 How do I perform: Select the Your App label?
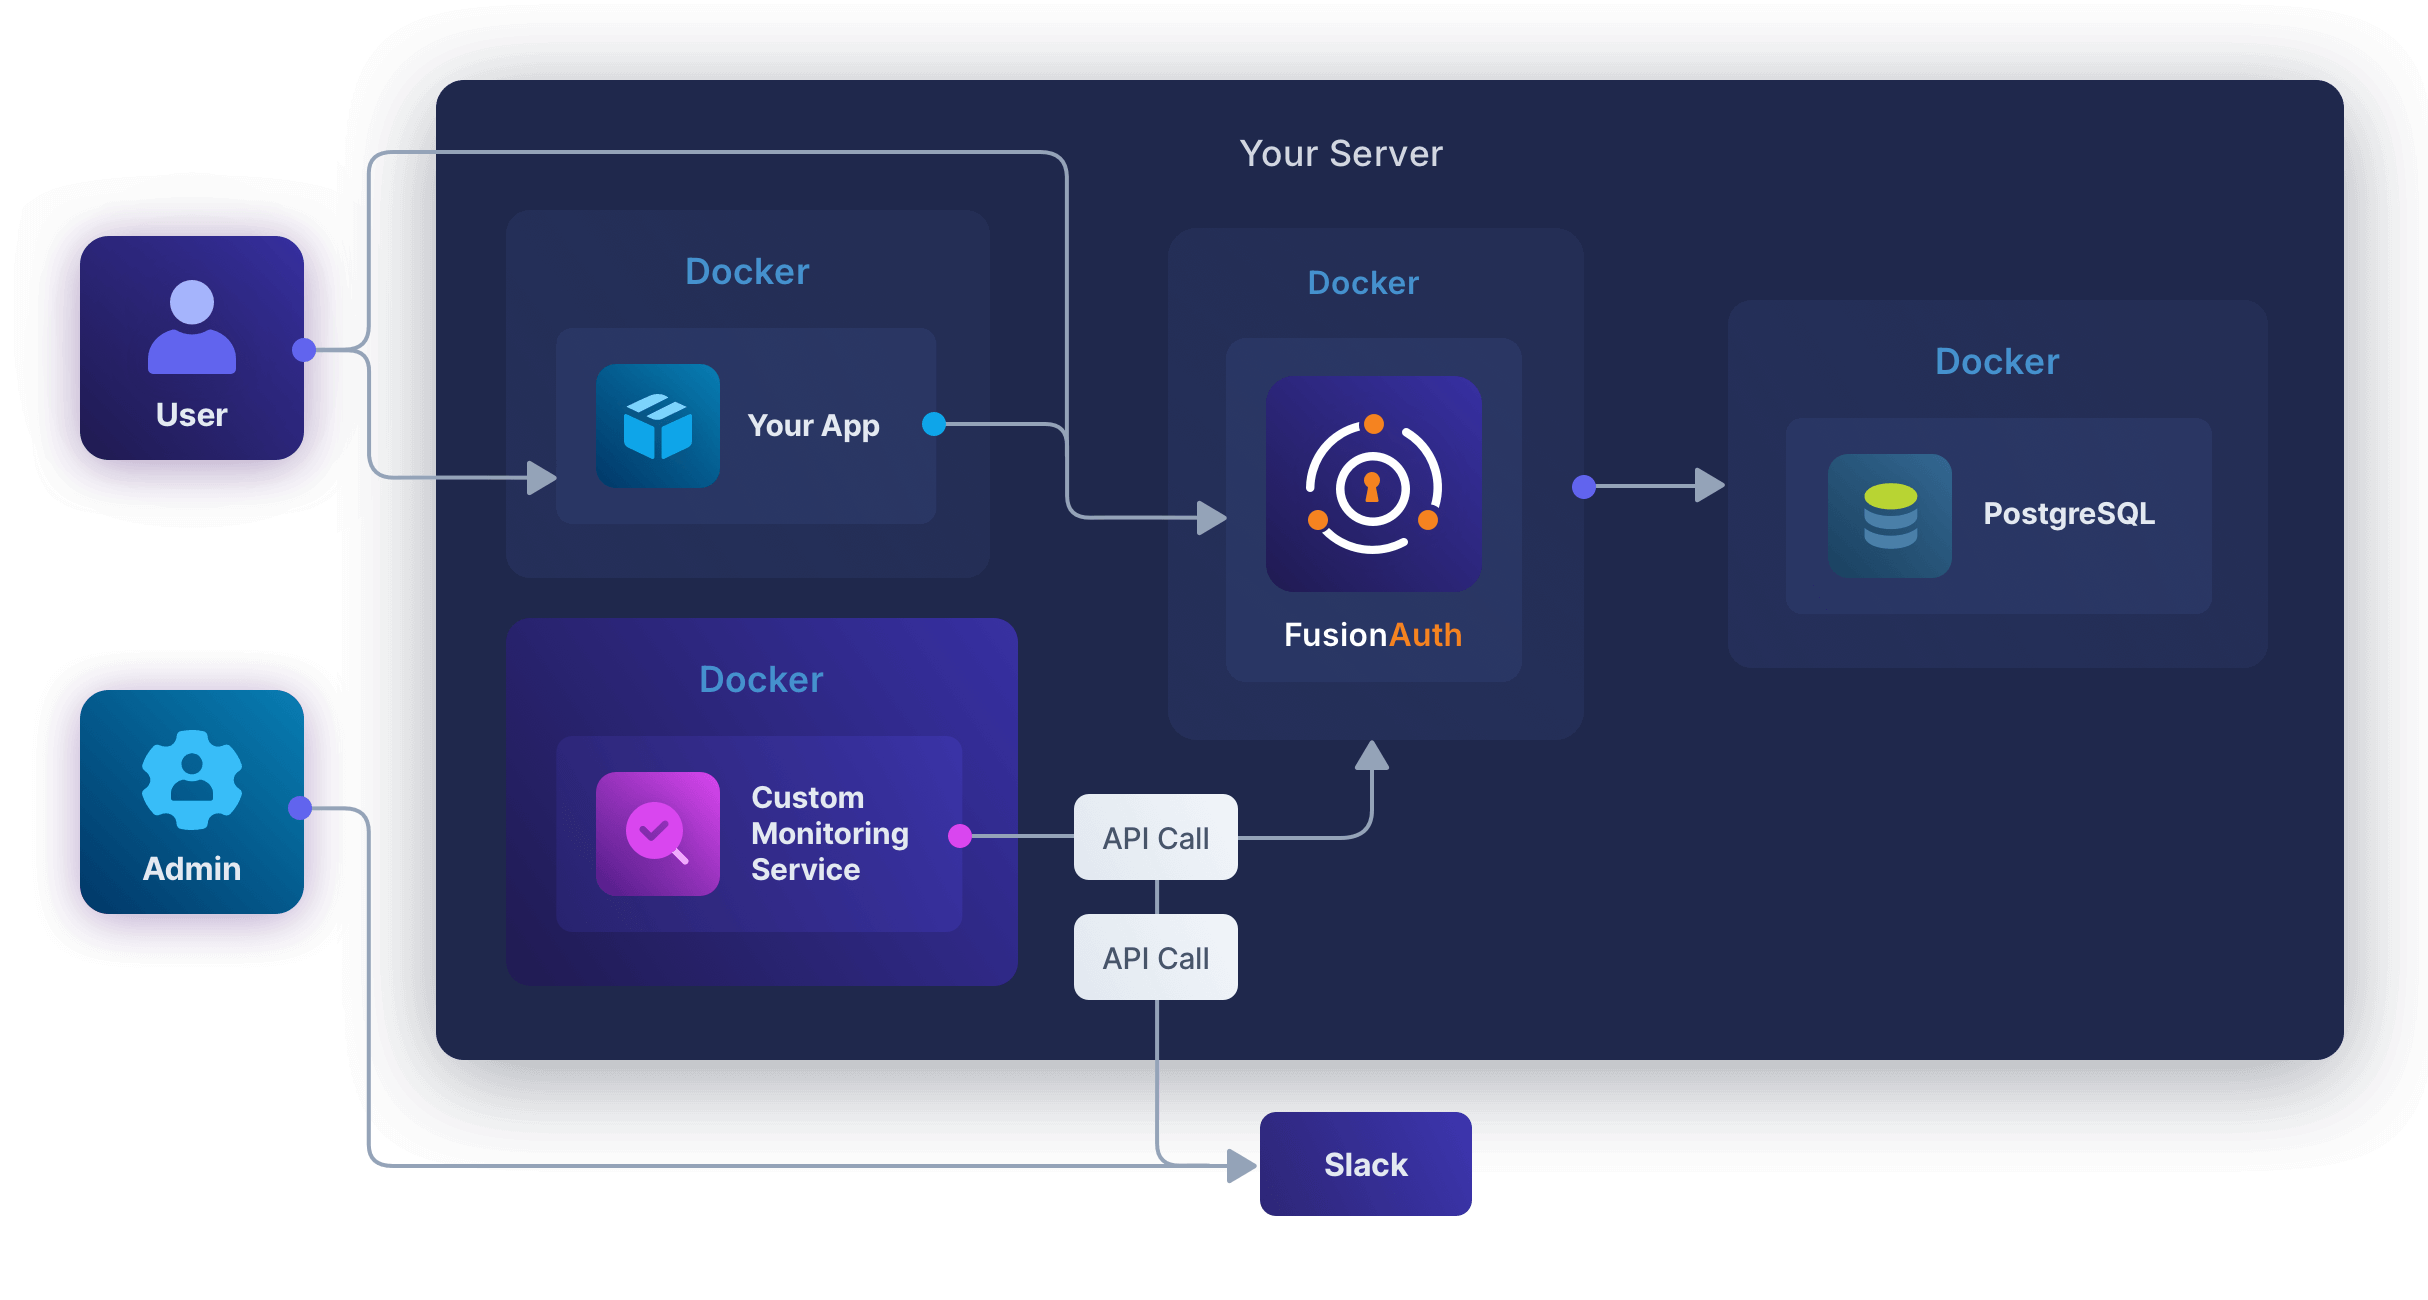tap(814, 425)
